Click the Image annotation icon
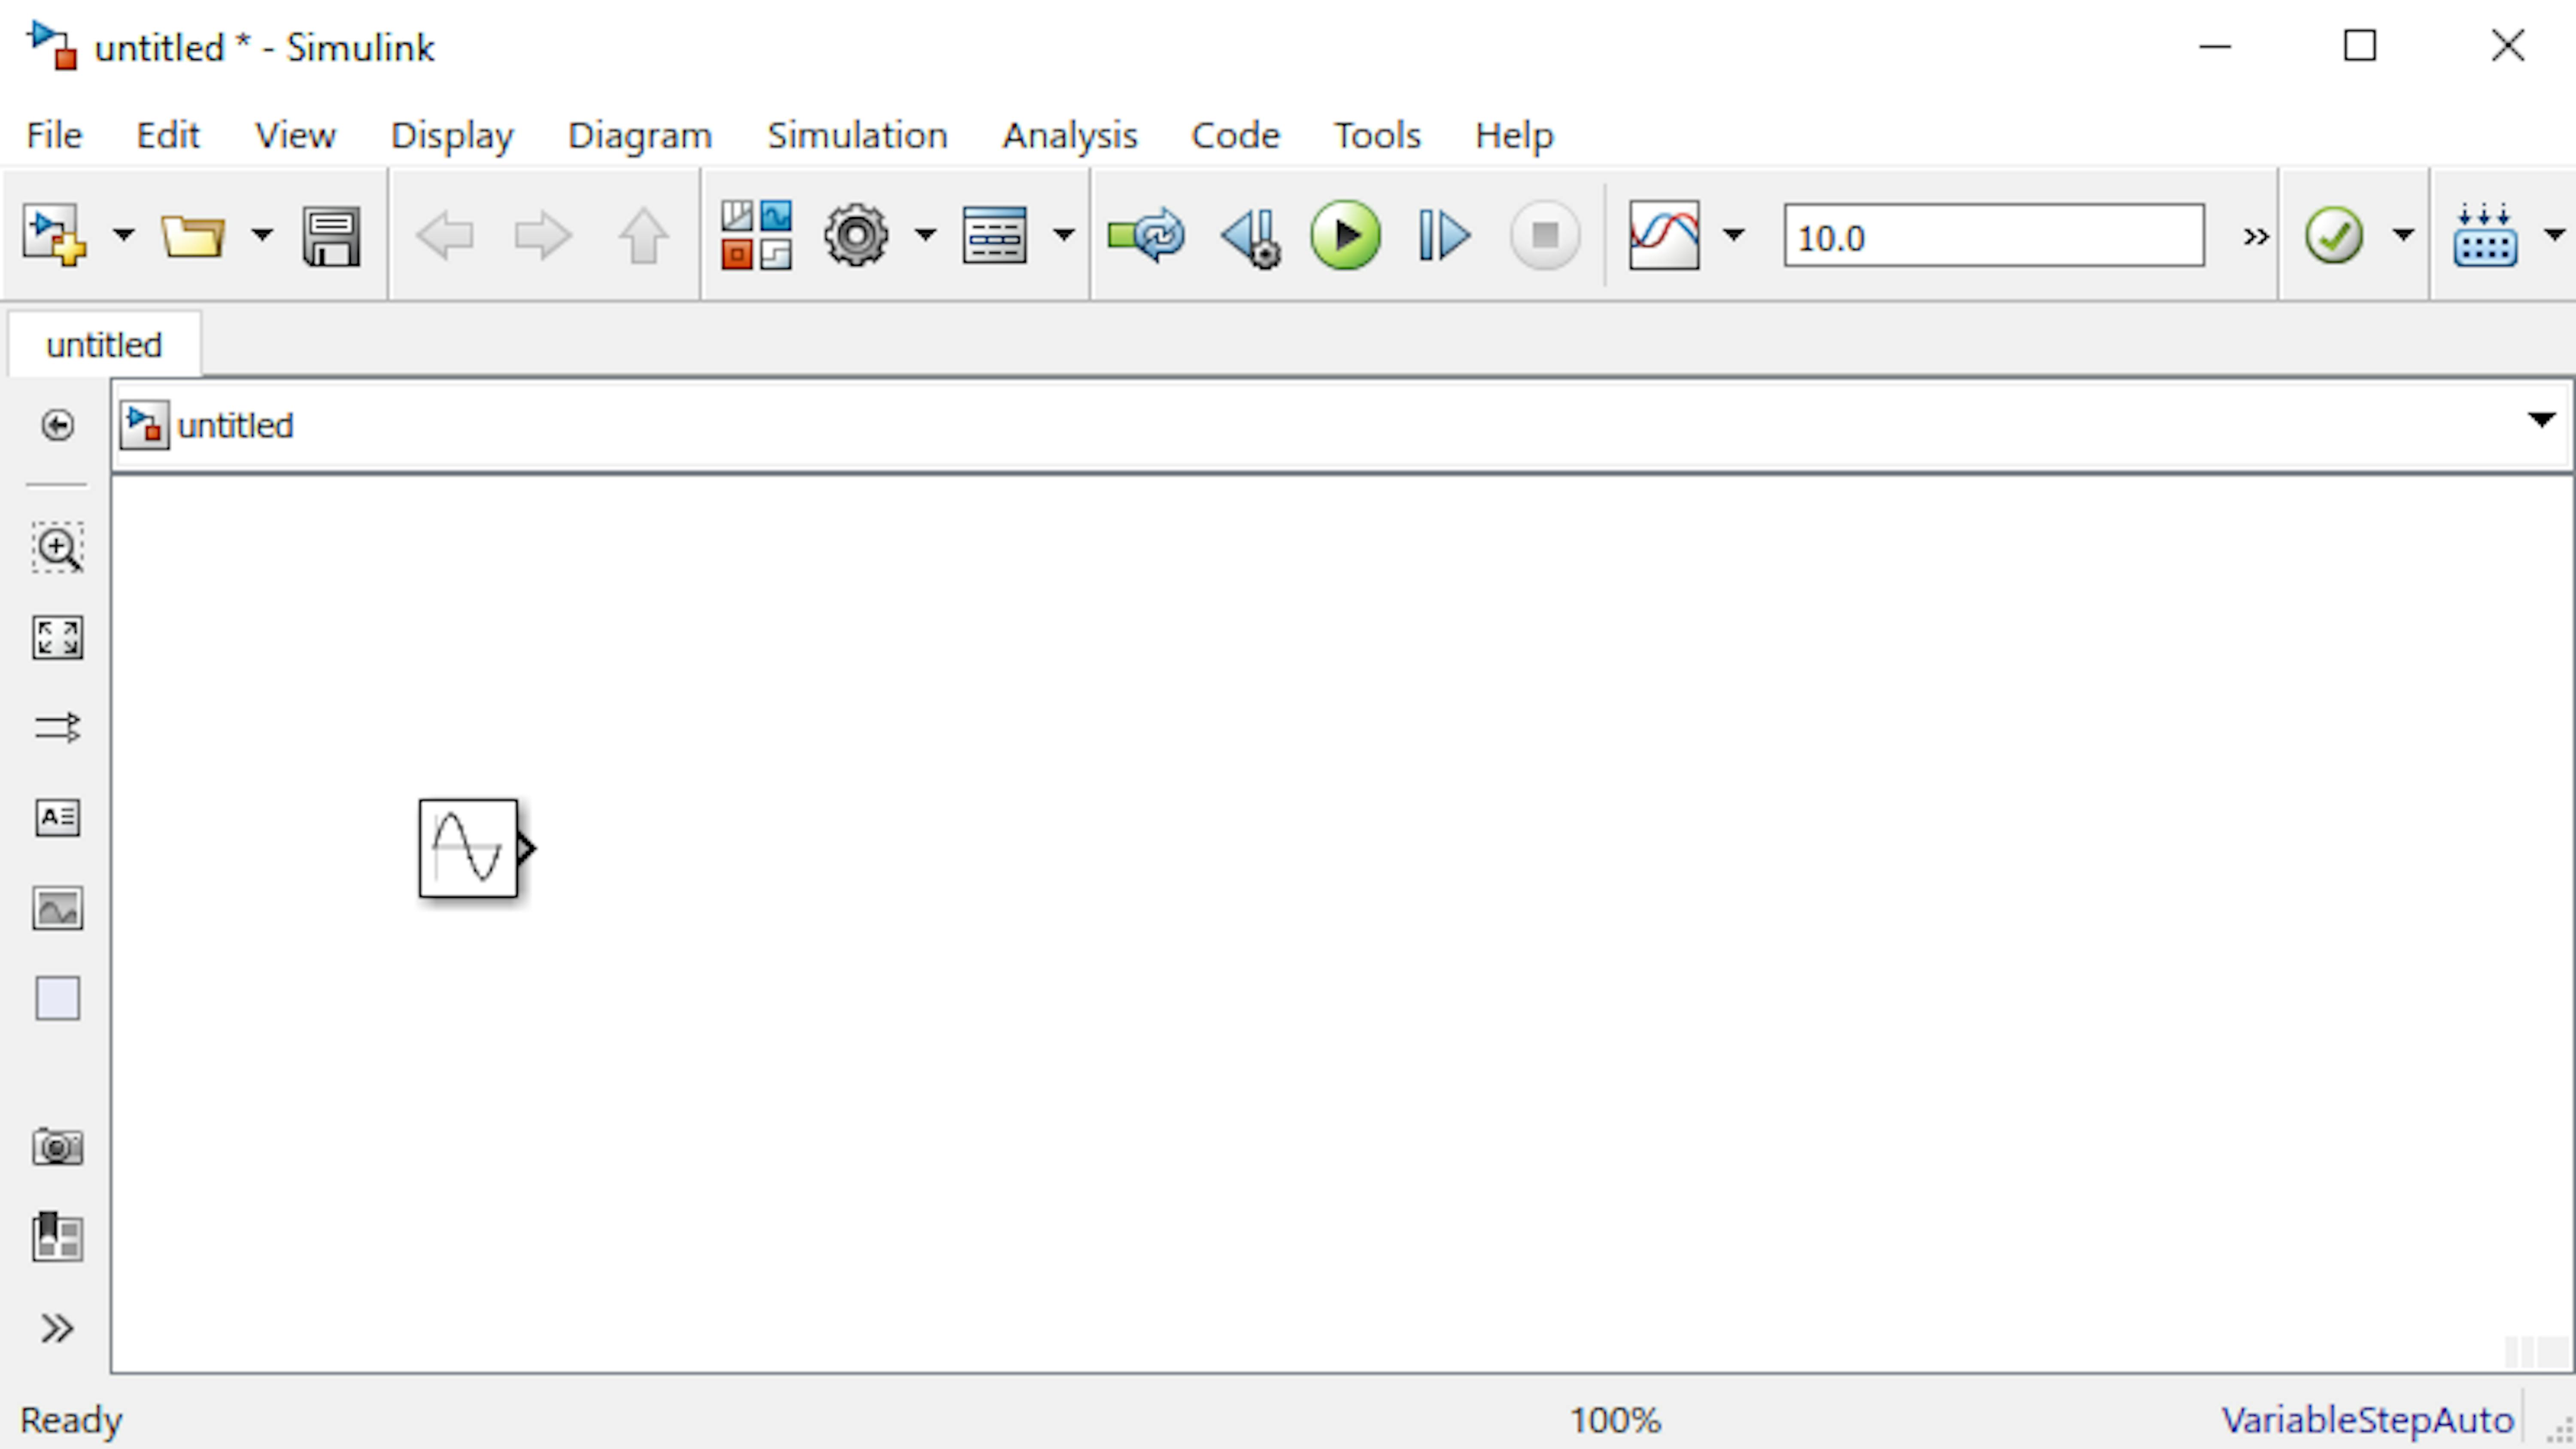Image resolution: width=2576 pixels, height=1449 pixels. click(x=57, y=908)
